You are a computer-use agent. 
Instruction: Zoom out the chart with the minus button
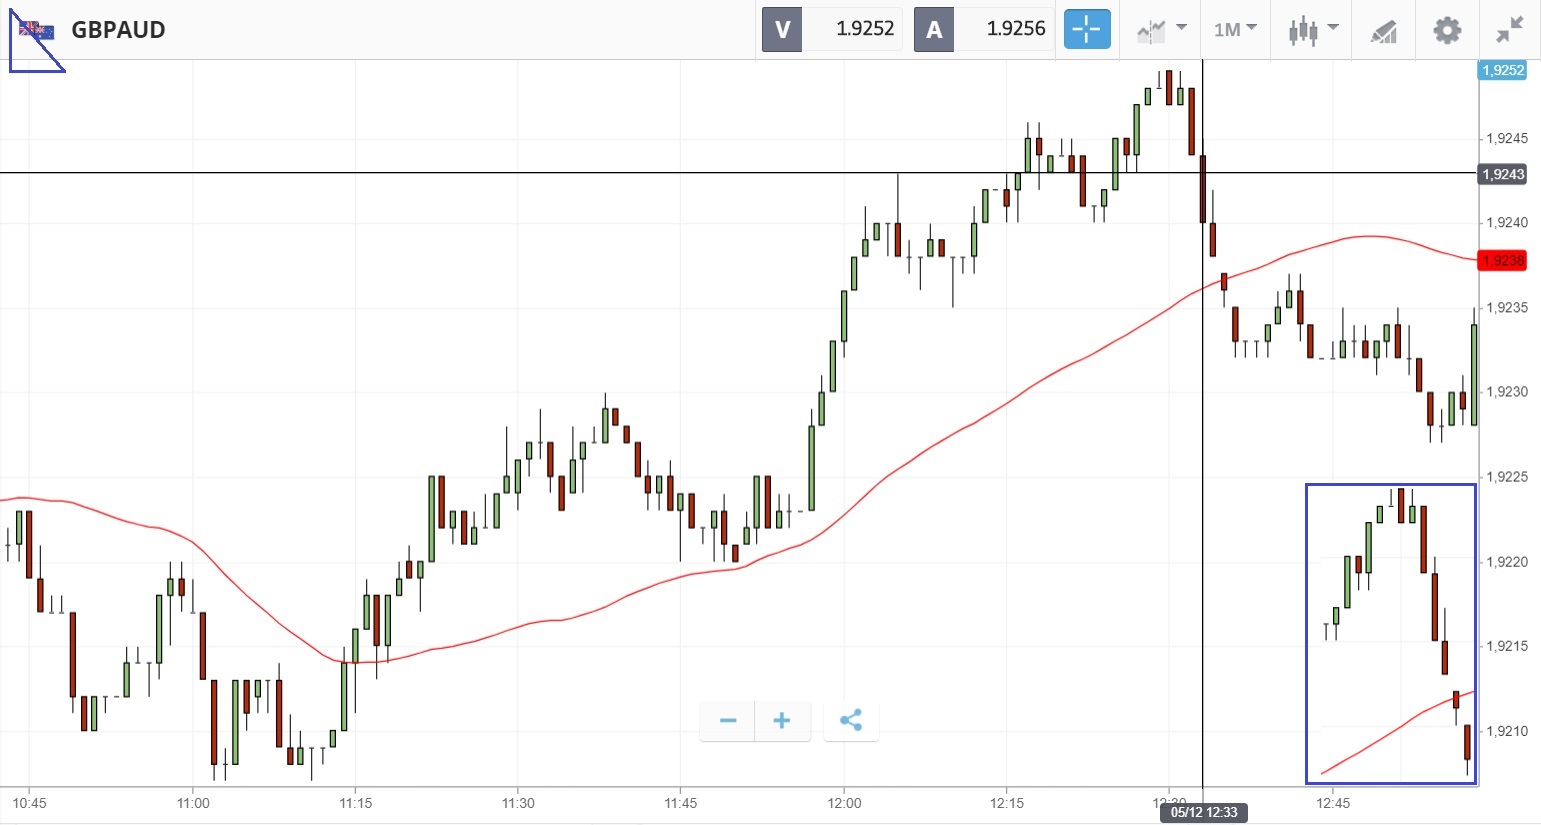point(728,721)
